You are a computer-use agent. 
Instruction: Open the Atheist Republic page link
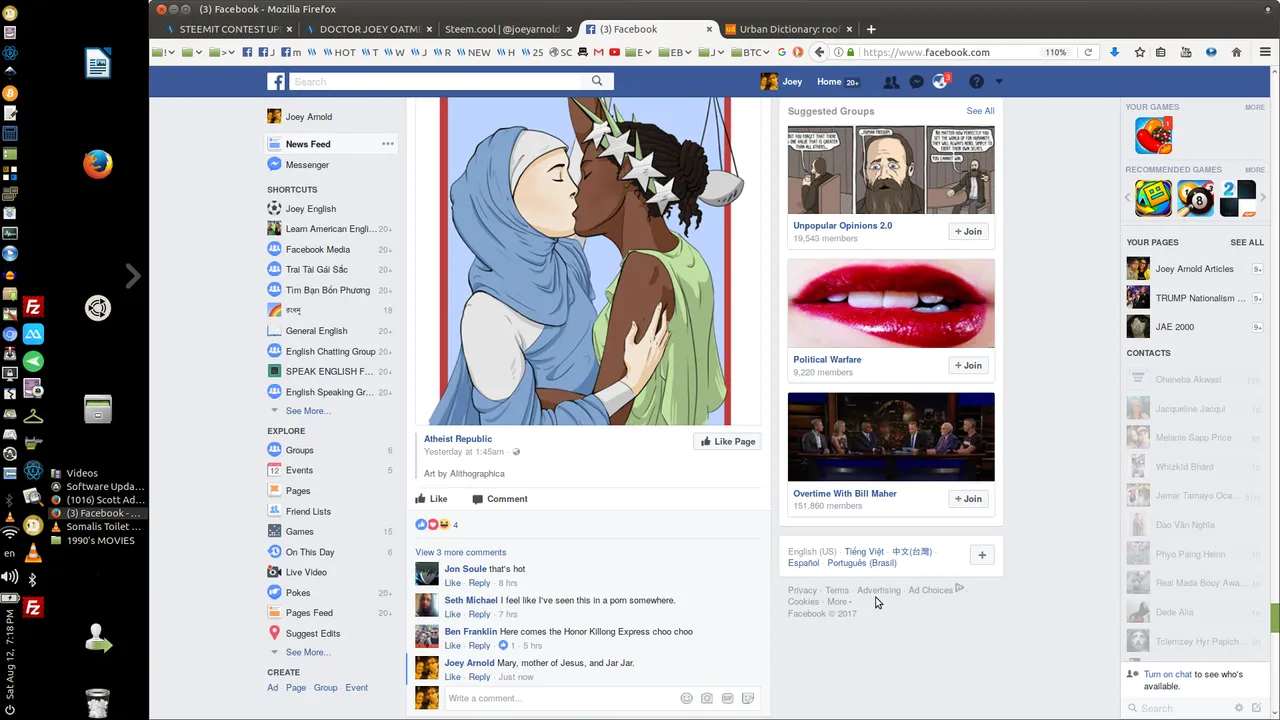tap(457, 439)
